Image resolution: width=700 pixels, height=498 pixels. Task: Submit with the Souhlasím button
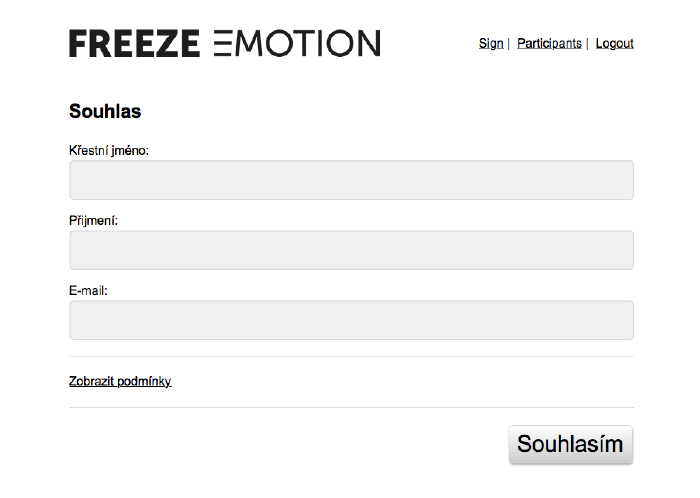[571, 444]
